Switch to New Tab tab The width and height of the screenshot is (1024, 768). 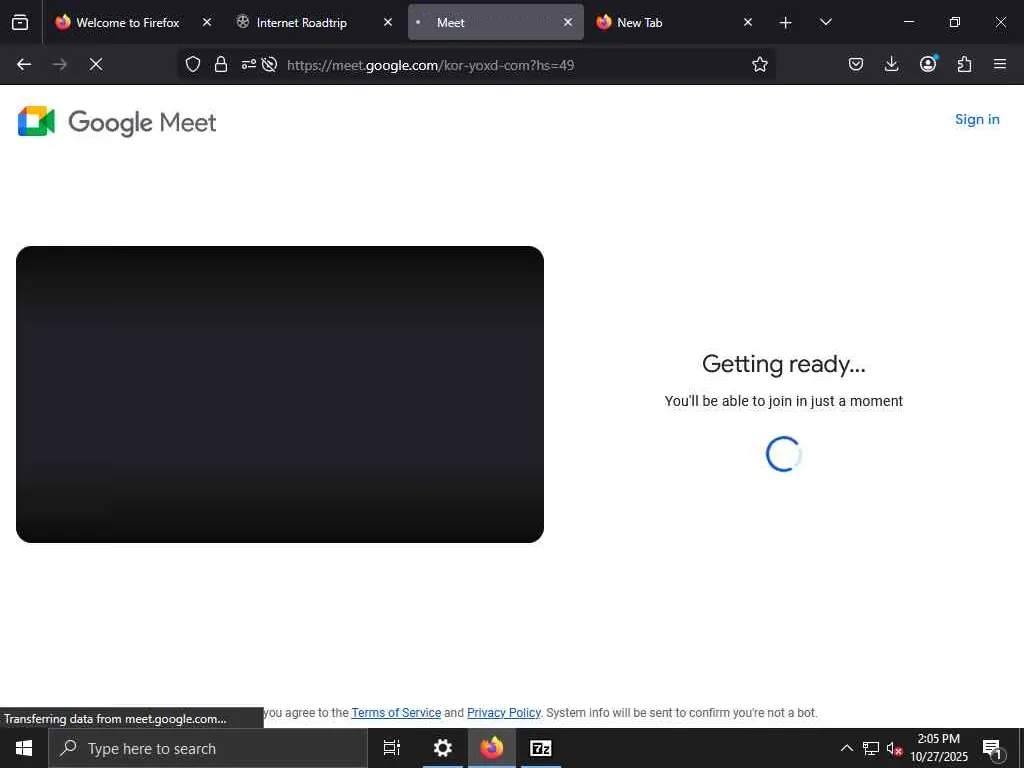639,23
